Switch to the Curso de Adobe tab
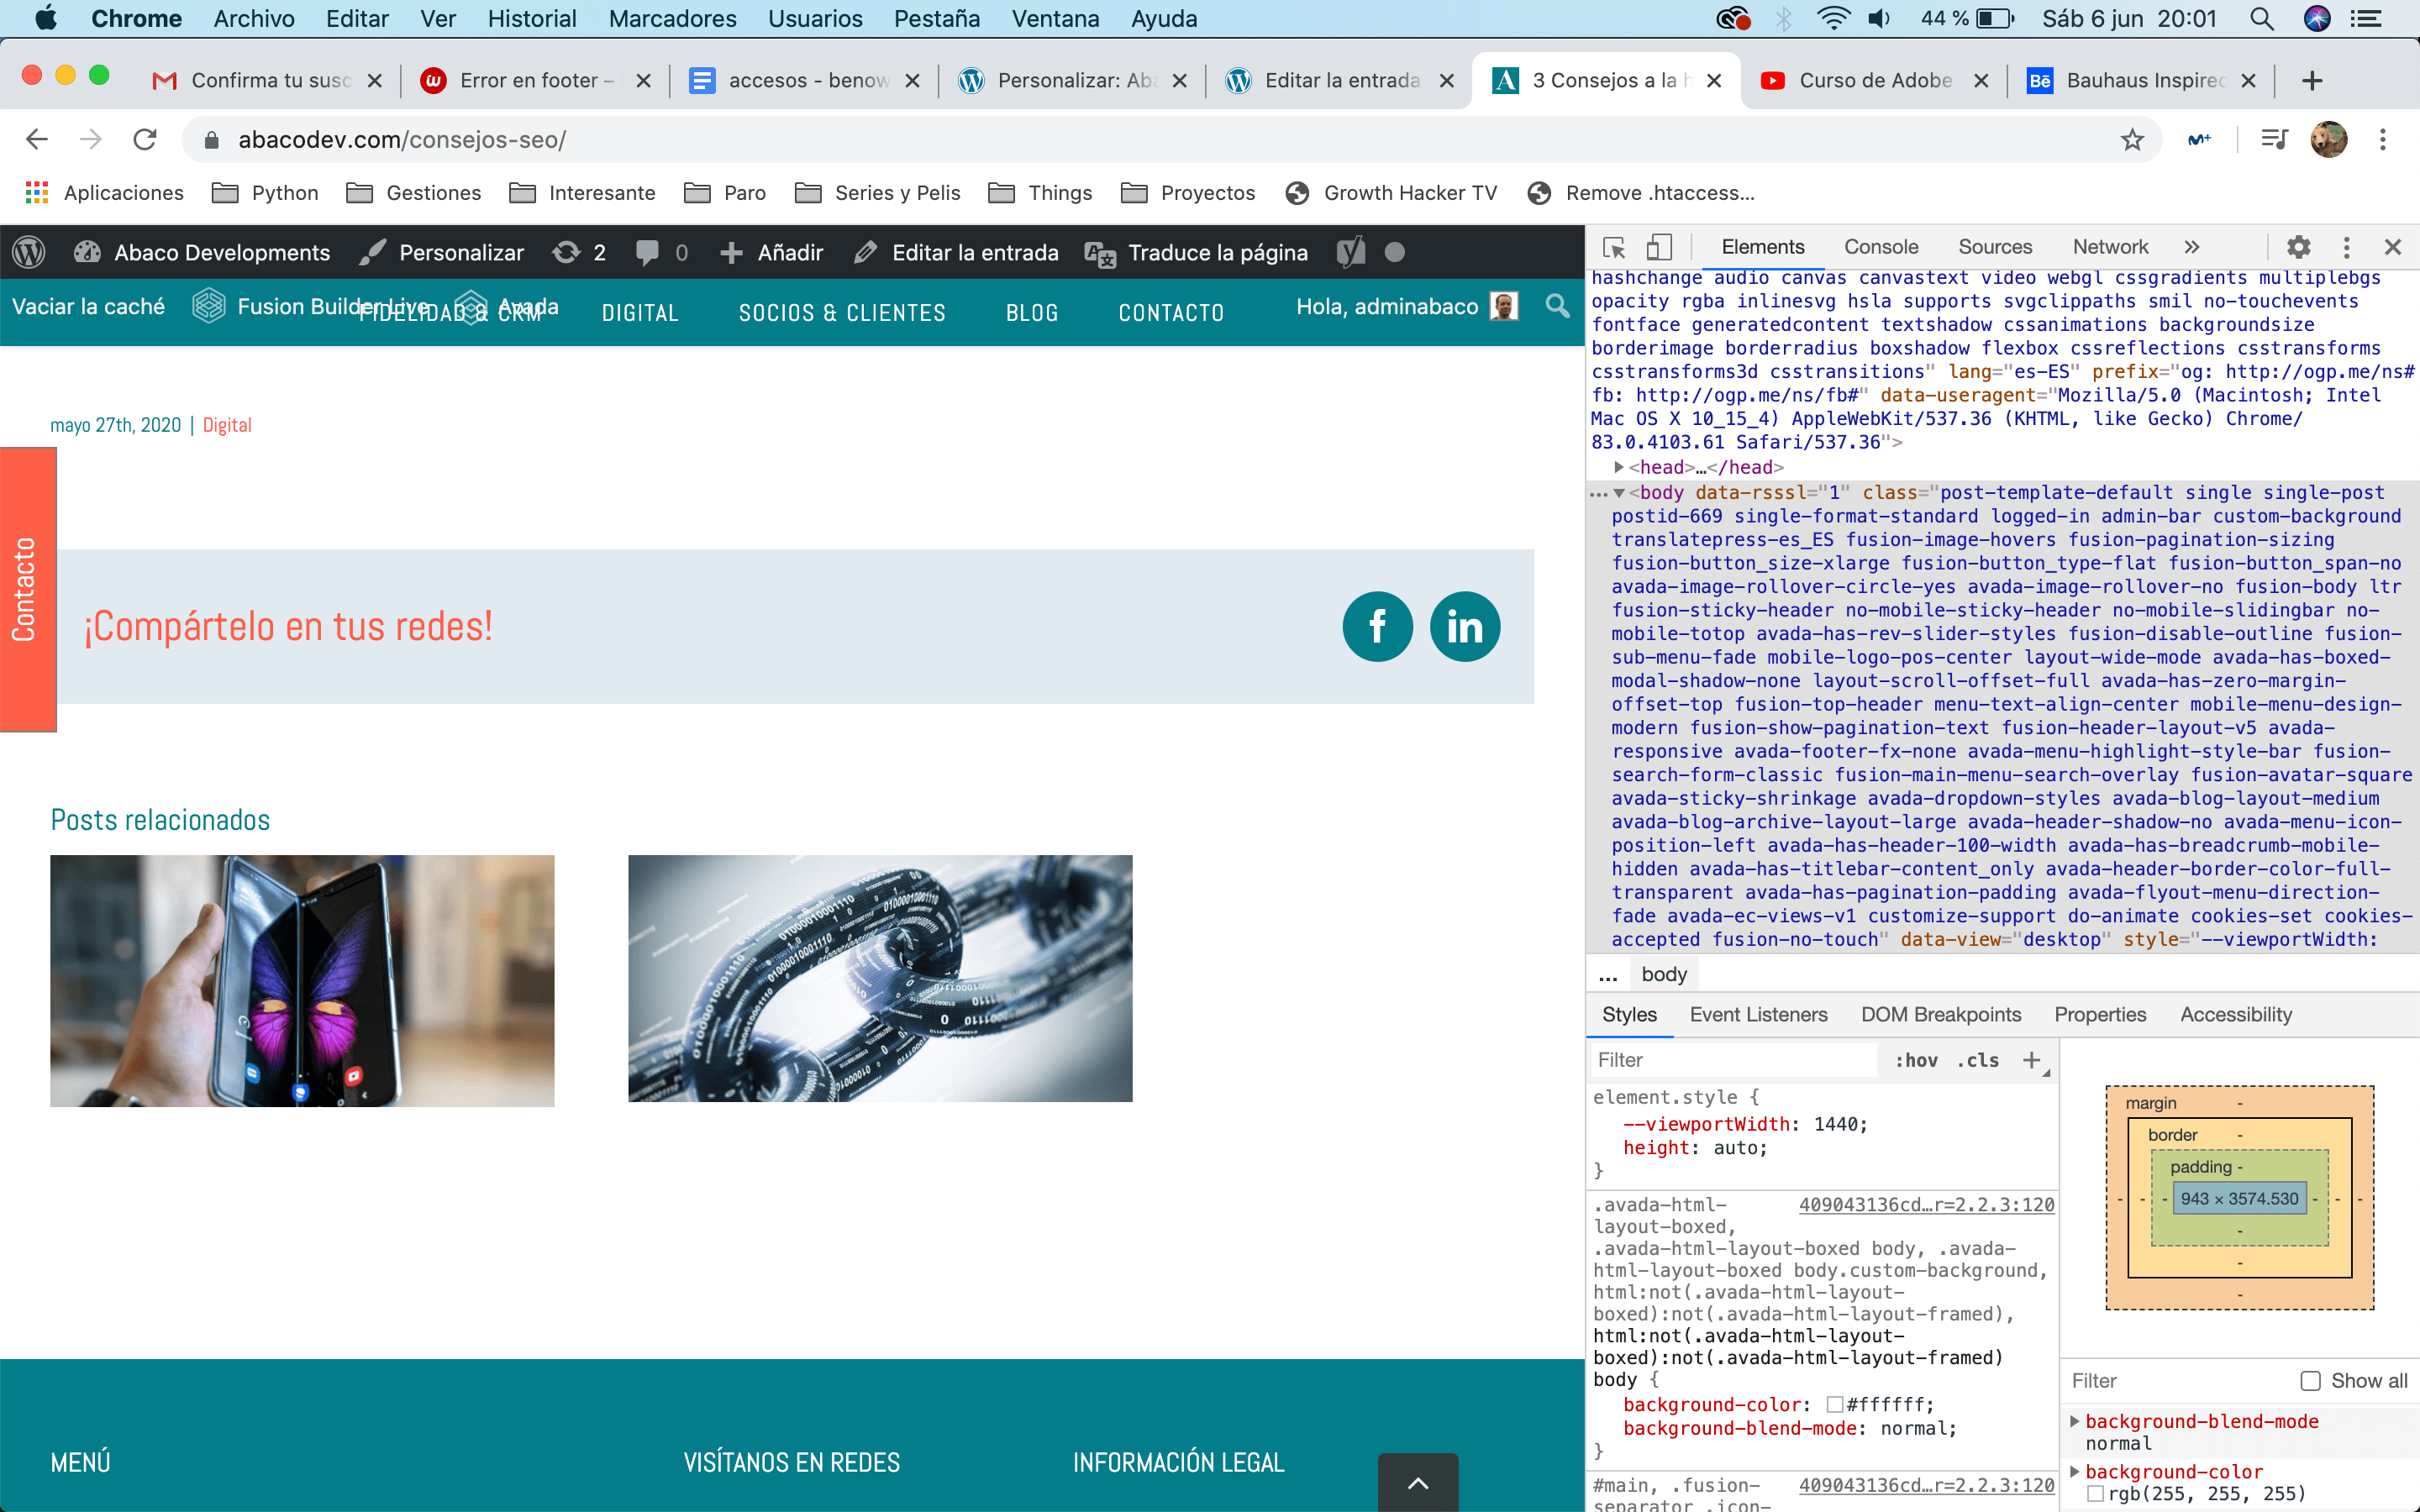The image size is (2420, 1512). tap(1874, 81)
